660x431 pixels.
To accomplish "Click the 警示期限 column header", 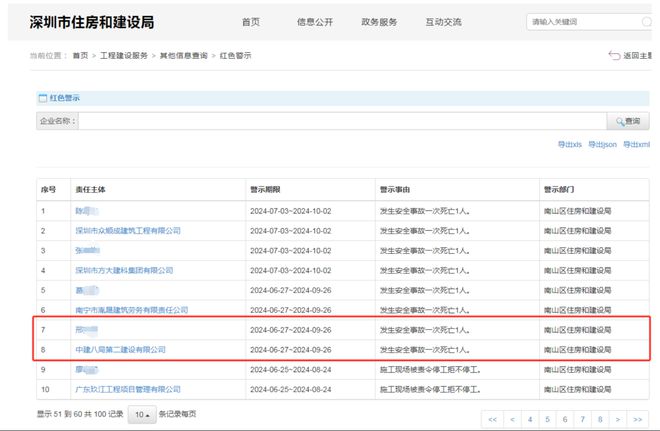I will [265, 190].
